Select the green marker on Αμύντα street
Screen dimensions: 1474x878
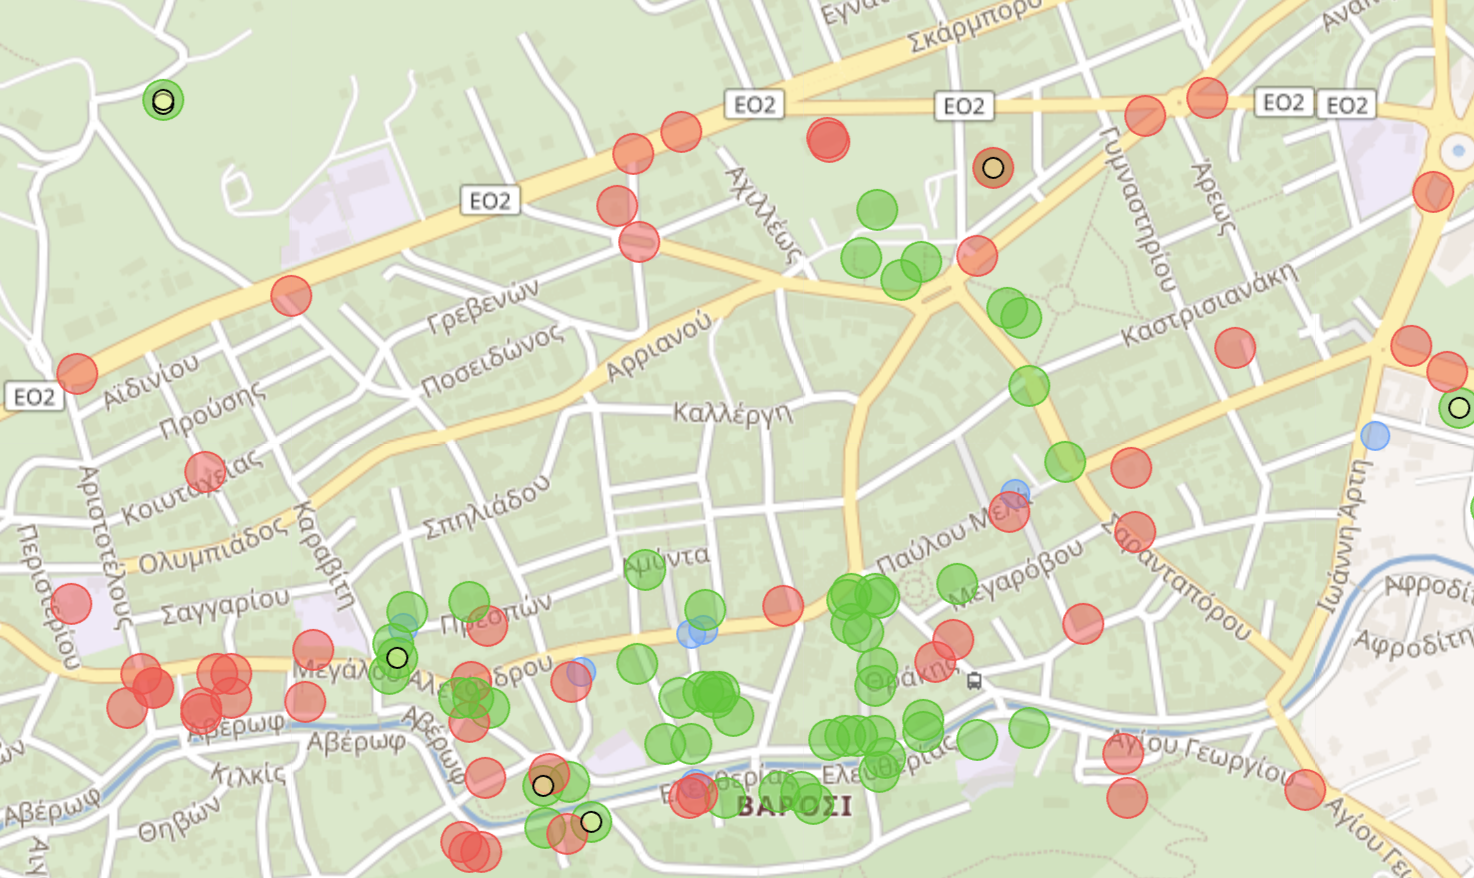(644, 569)
